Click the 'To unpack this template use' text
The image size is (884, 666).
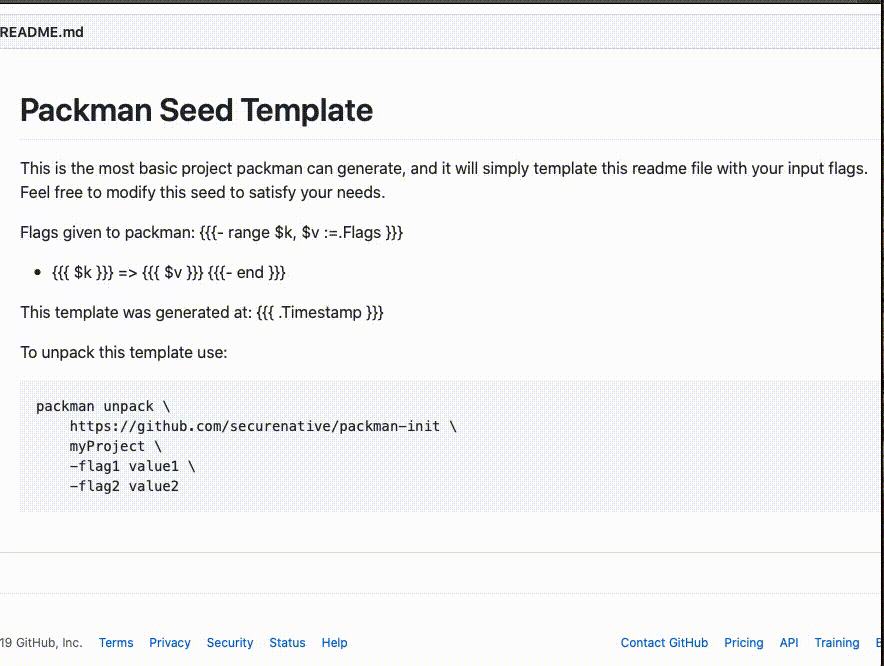pyautogui.click(x=124, y=352)
